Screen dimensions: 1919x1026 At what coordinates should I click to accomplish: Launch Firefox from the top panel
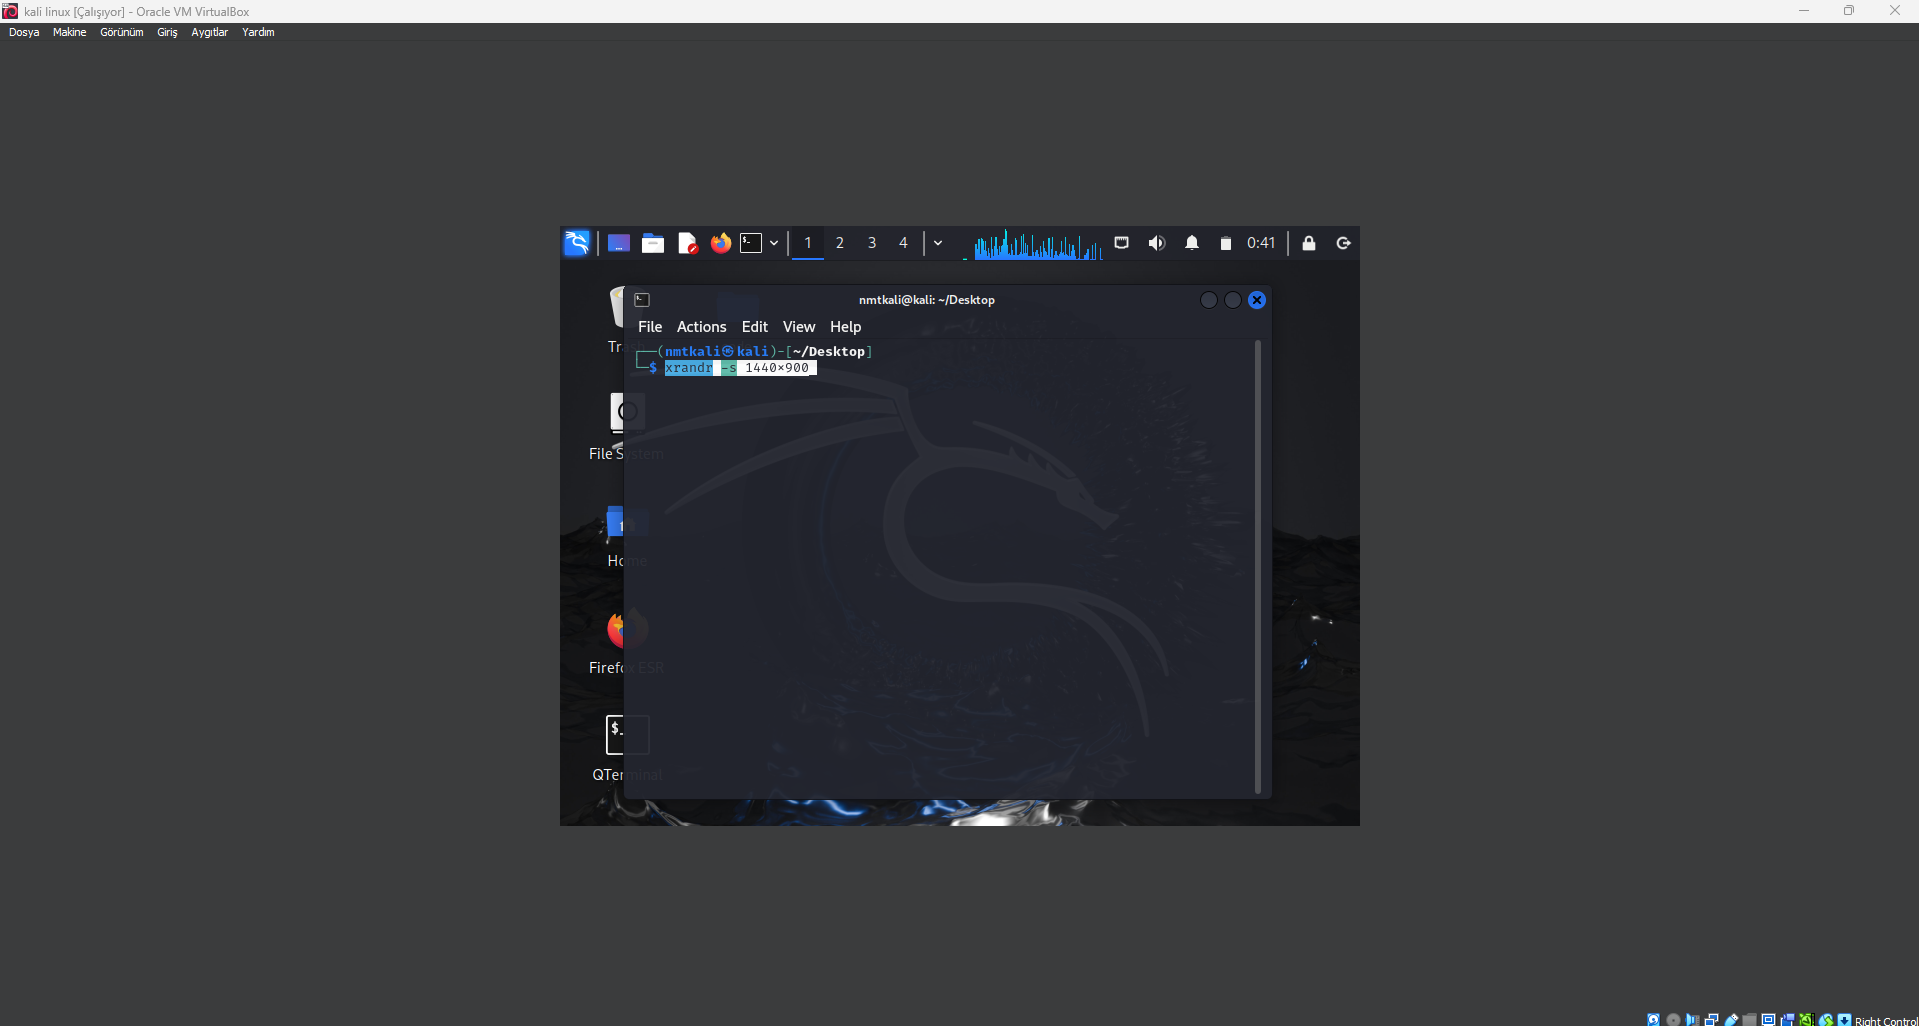pyautogui.click(x=720, y=243)
